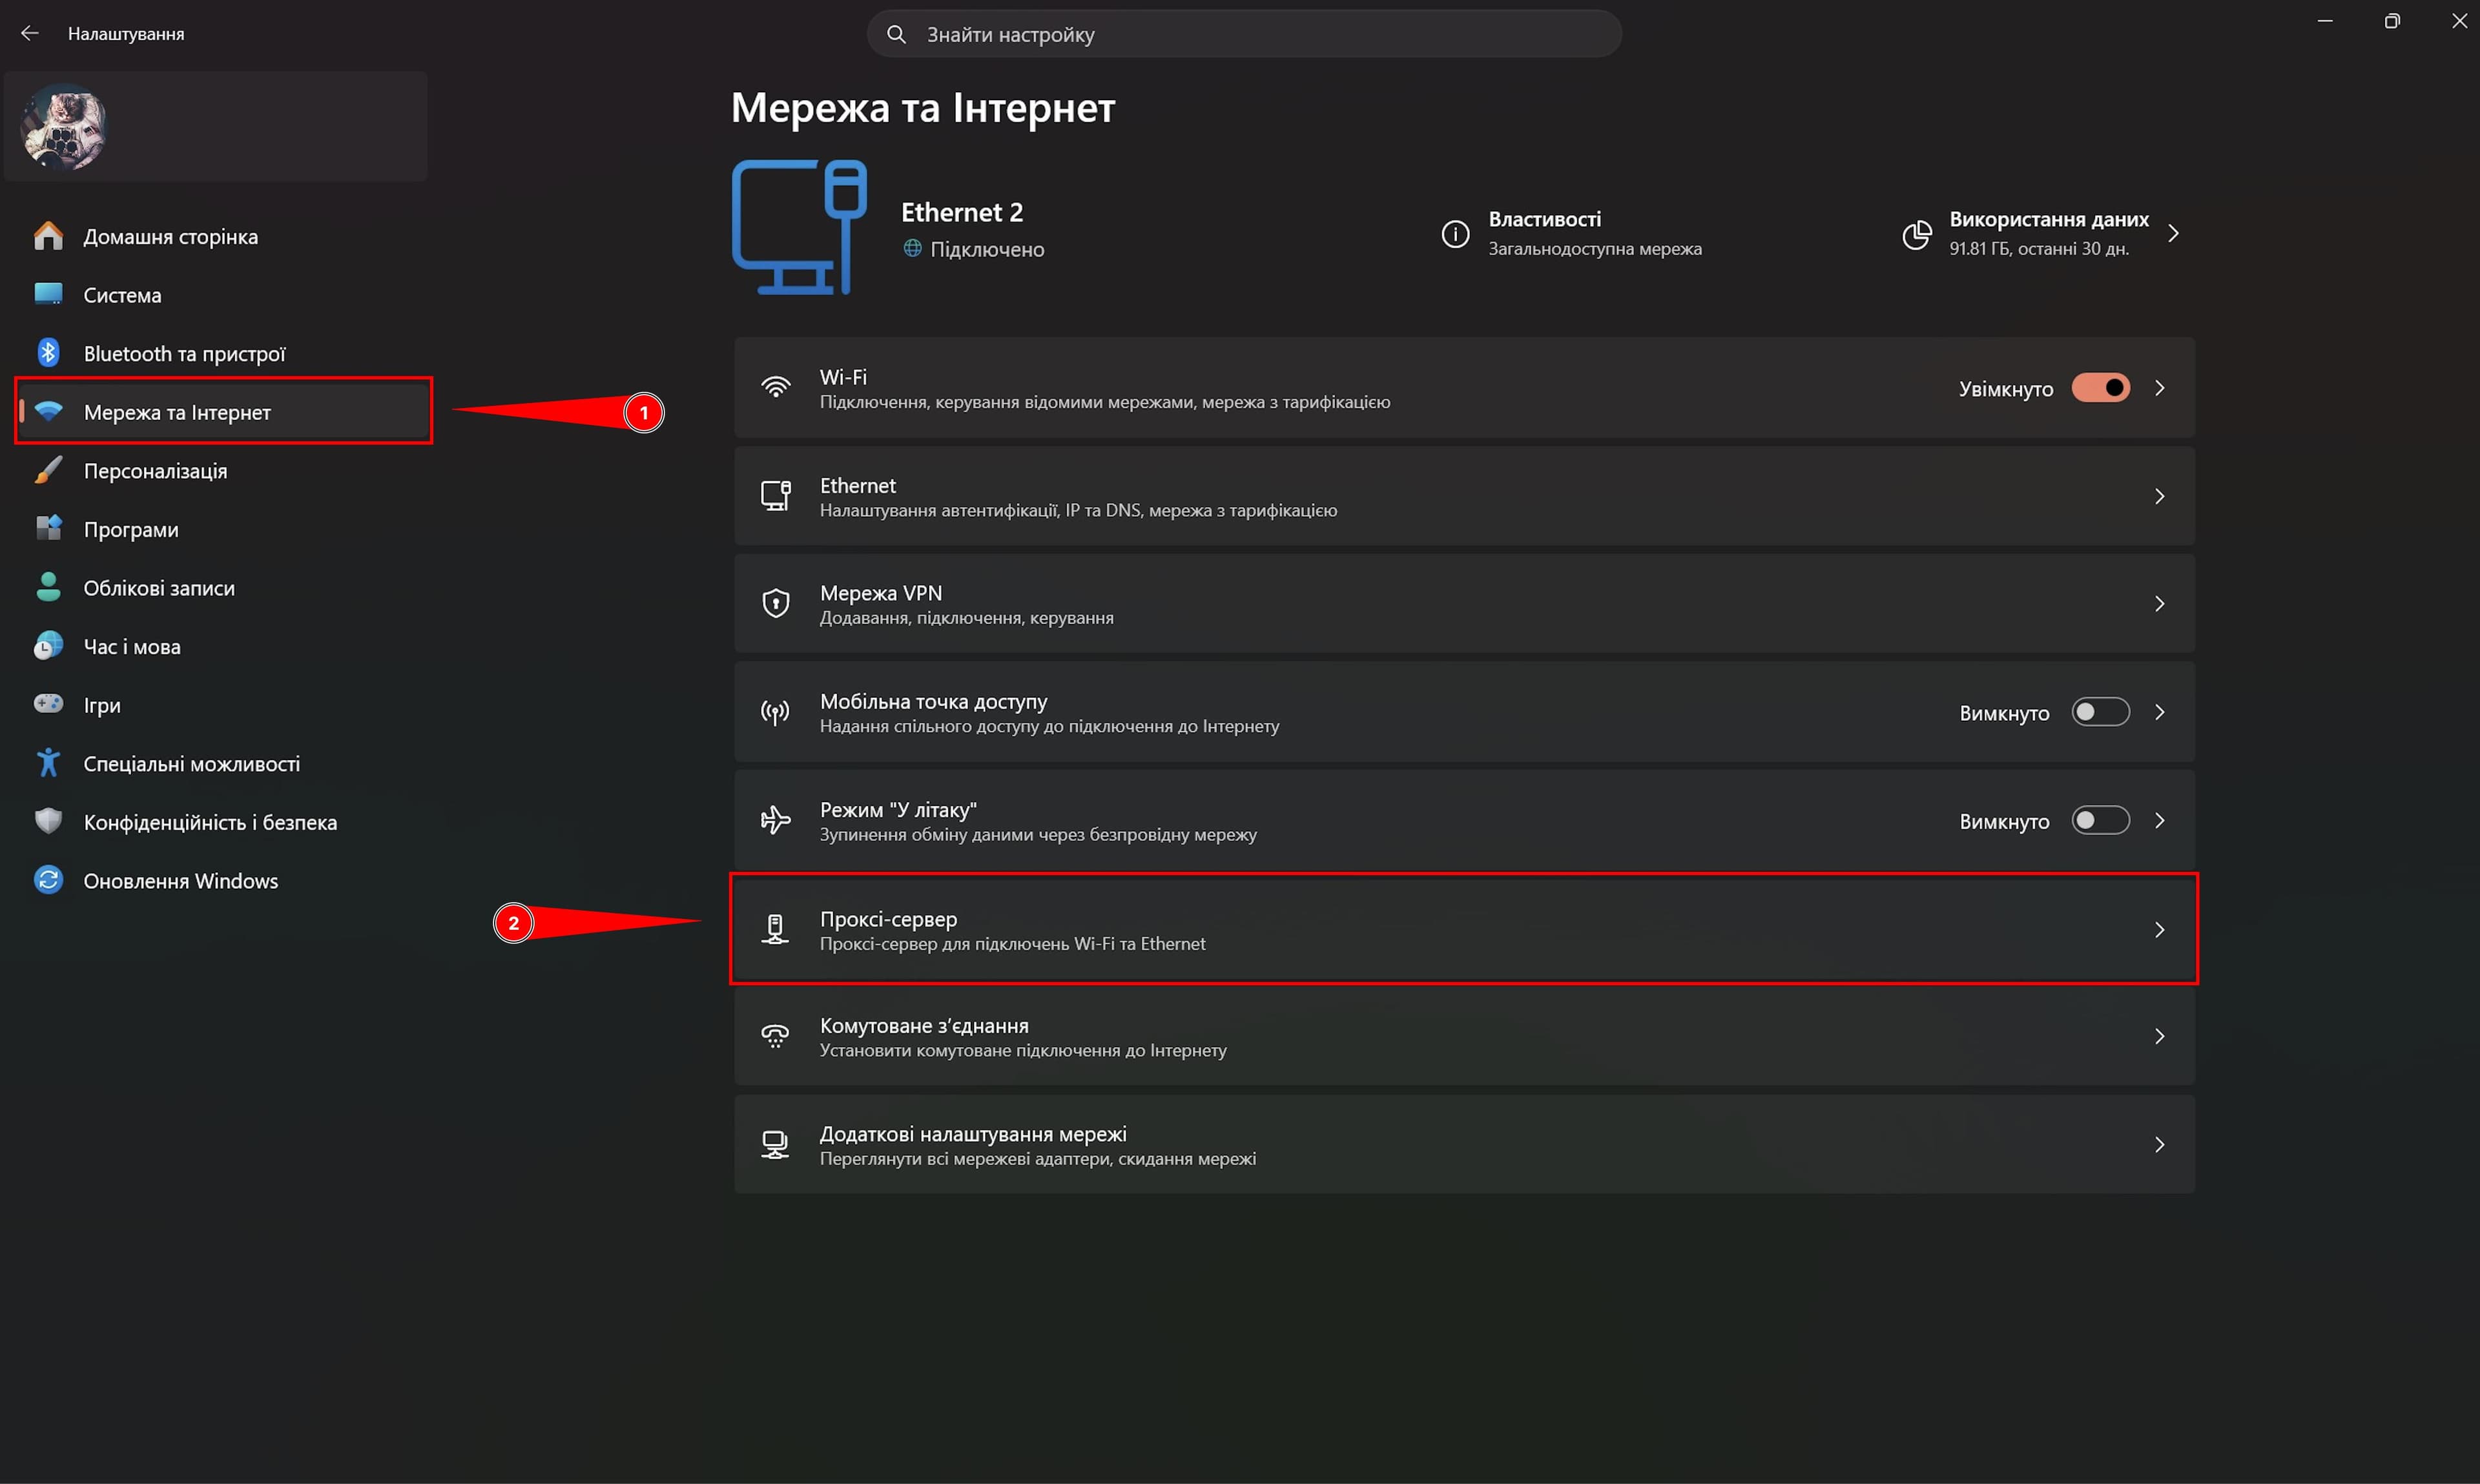This screenshot has width=2480, height=1484.
Task: Expand Wi-Fi settings with chevron
Action: 2160,388
